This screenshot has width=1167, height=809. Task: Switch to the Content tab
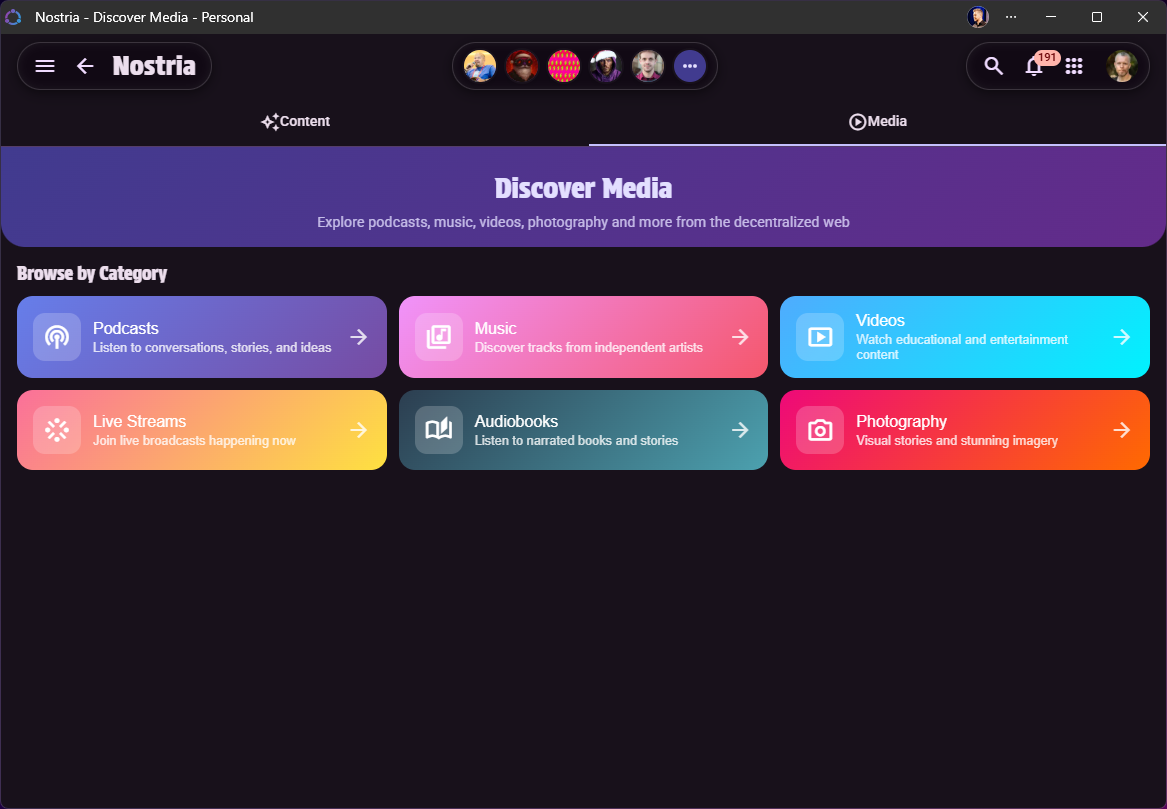296,121
